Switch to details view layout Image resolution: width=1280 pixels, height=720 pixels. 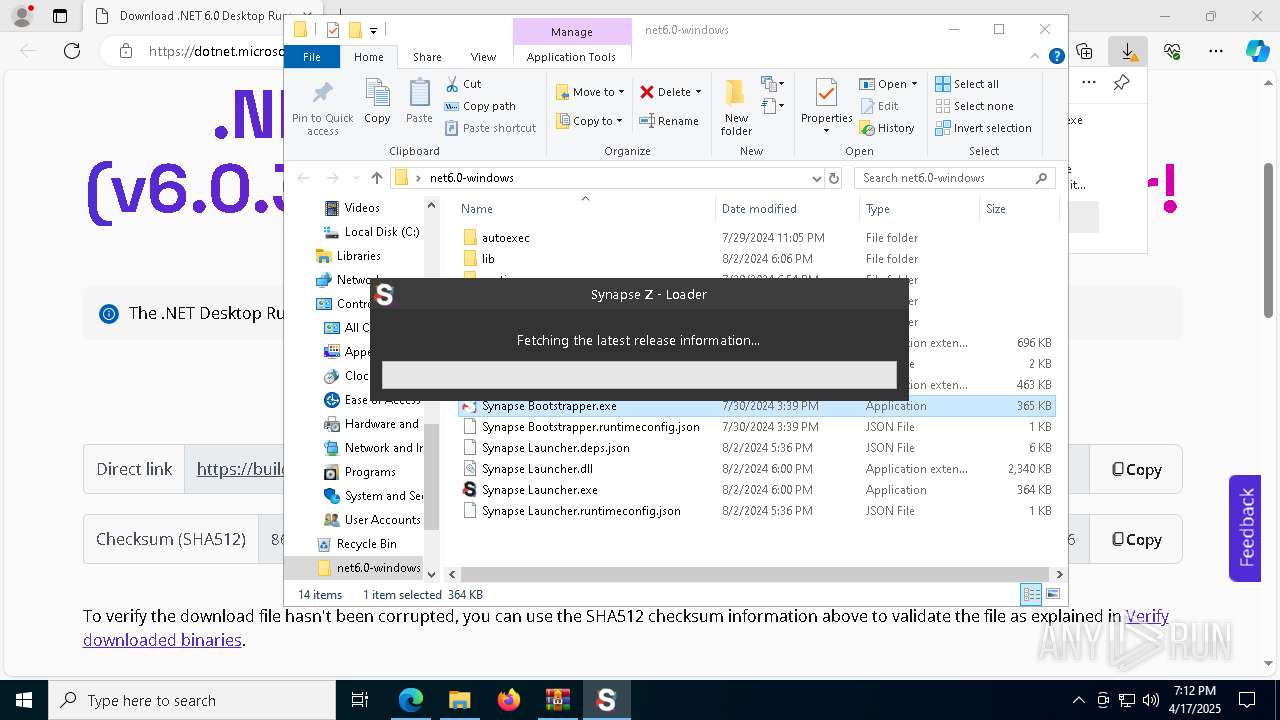(1031, 594)
